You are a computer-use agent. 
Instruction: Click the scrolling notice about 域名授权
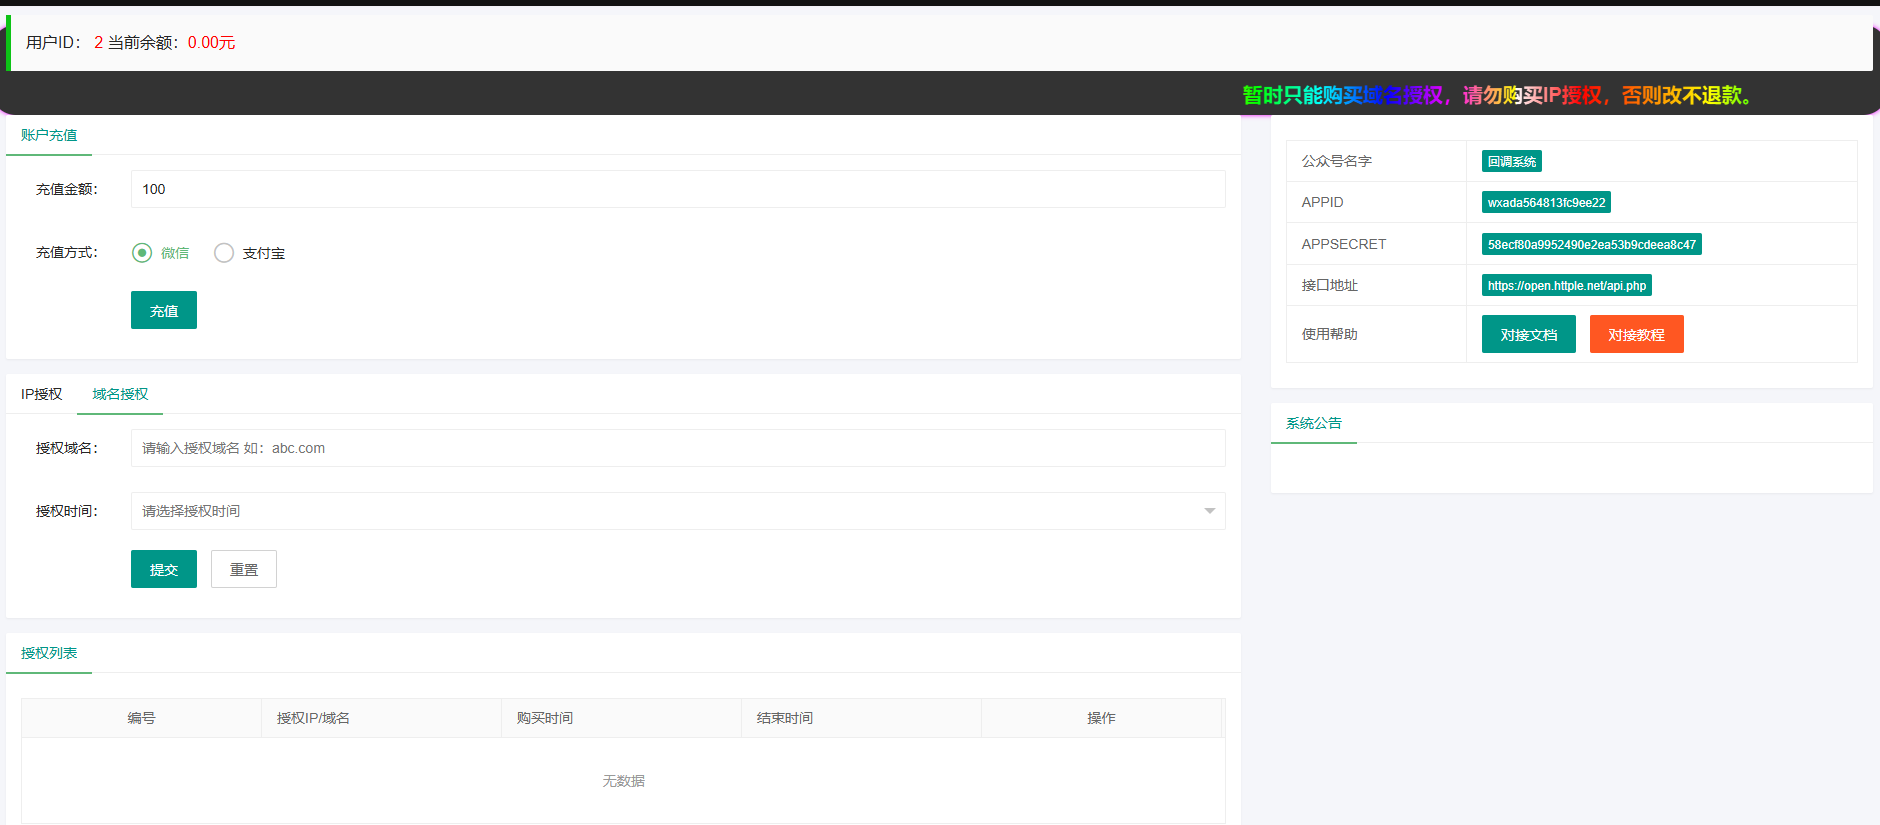coord(1497,95)
